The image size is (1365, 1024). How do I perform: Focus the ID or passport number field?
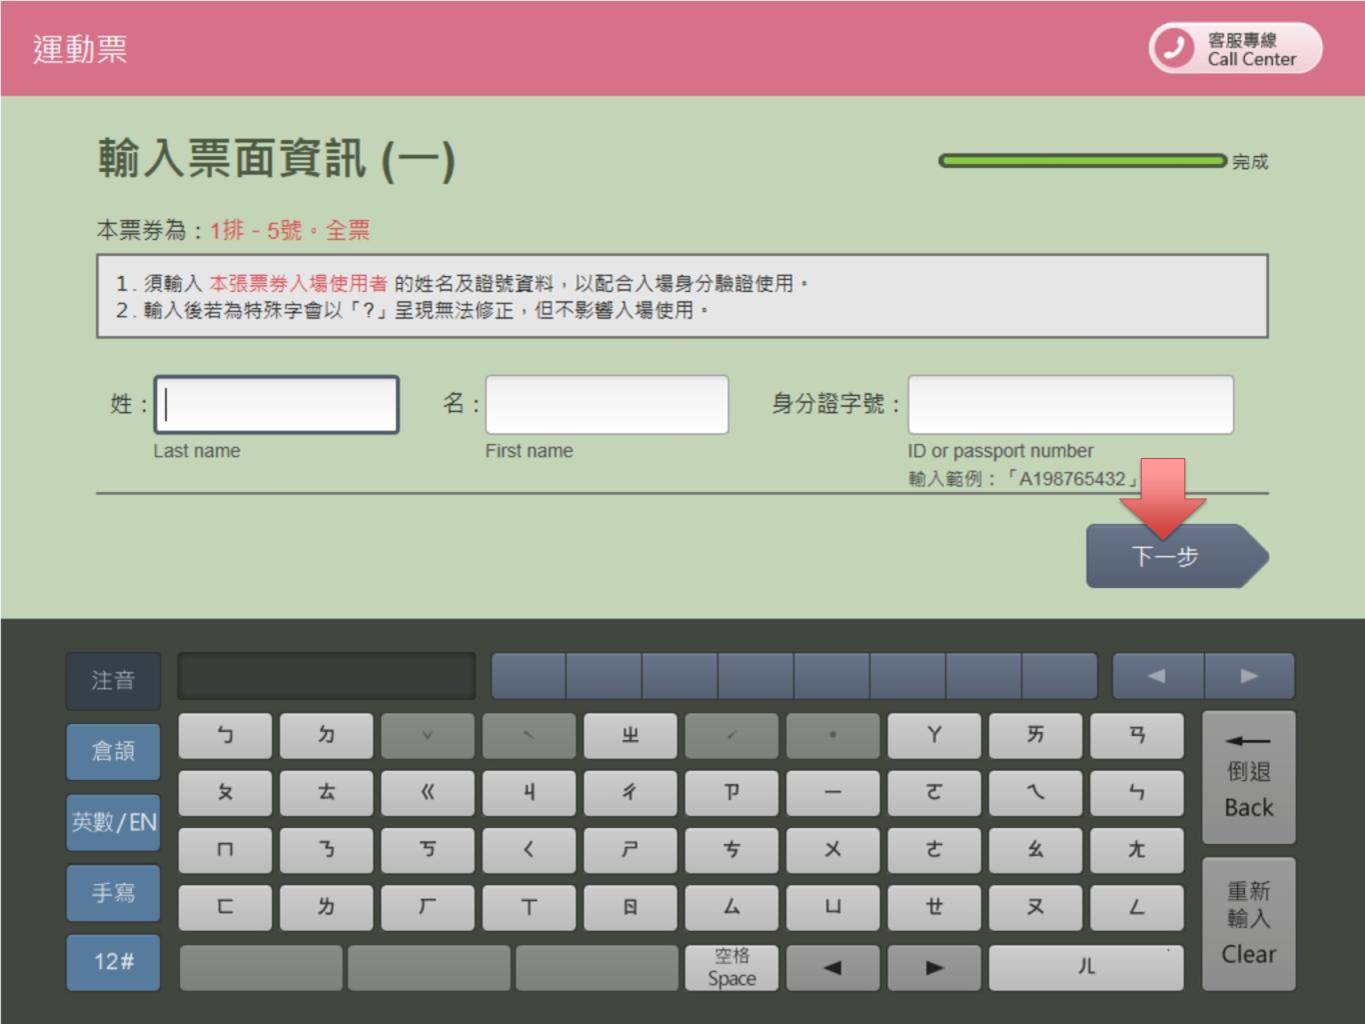point(1070,405)
